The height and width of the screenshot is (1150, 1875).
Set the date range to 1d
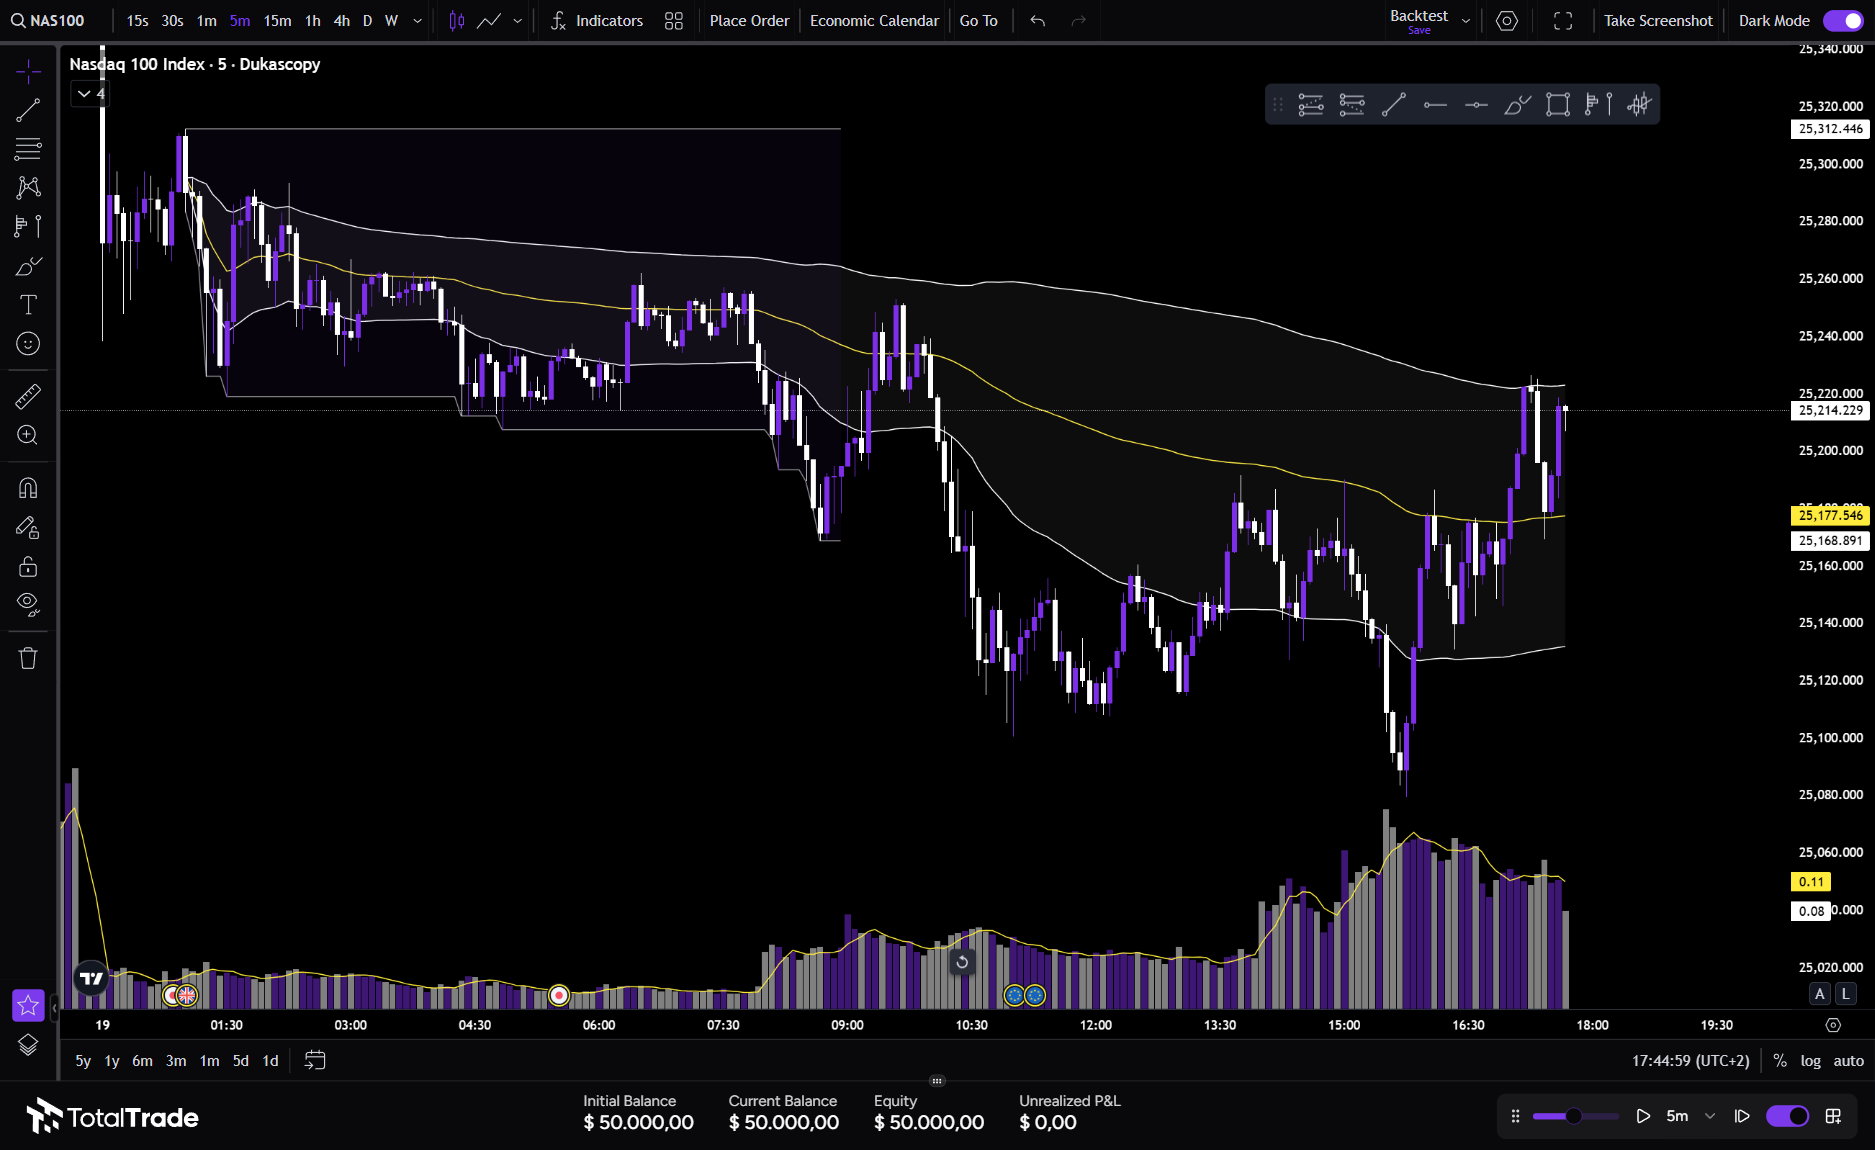pos(270,1060)
